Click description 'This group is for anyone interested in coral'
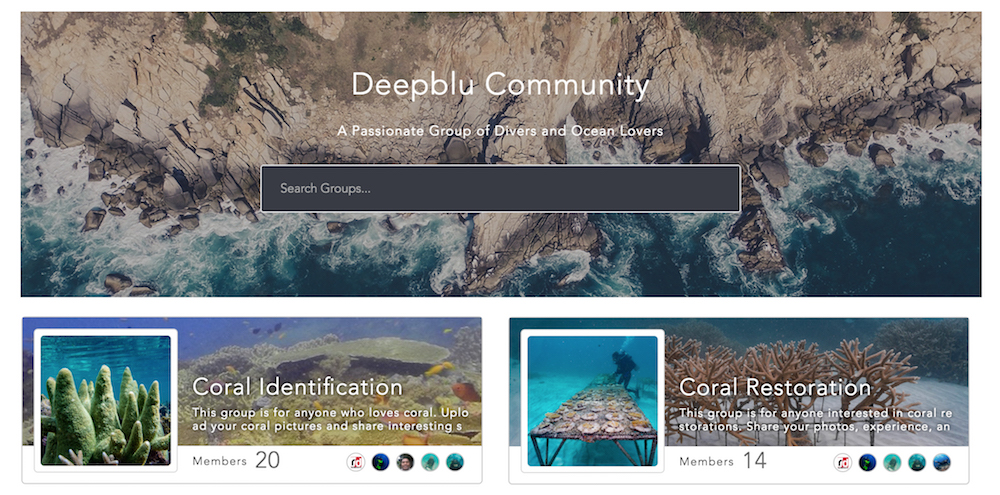 click(x=815, y=419)
